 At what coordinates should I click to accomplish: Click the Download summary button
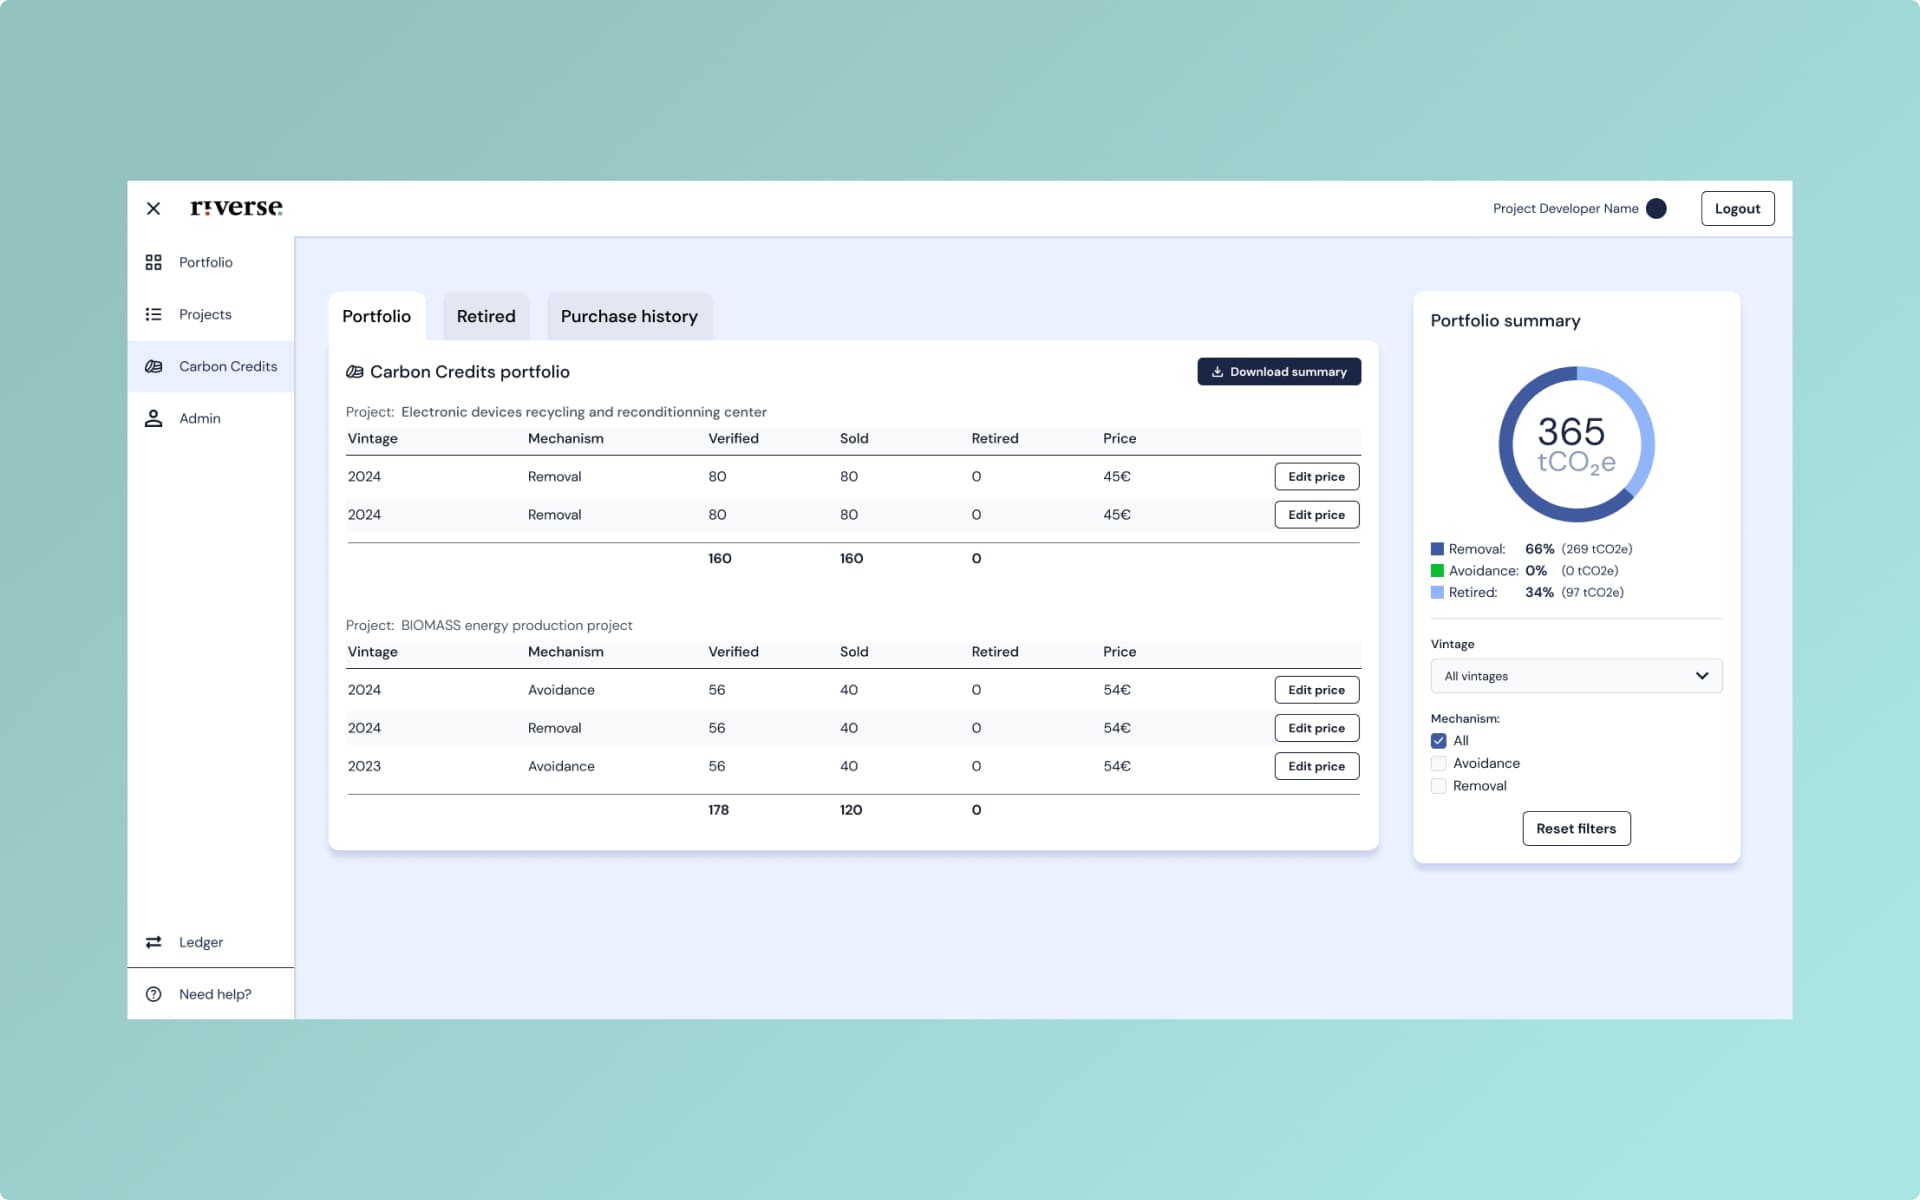[1278, 371]
